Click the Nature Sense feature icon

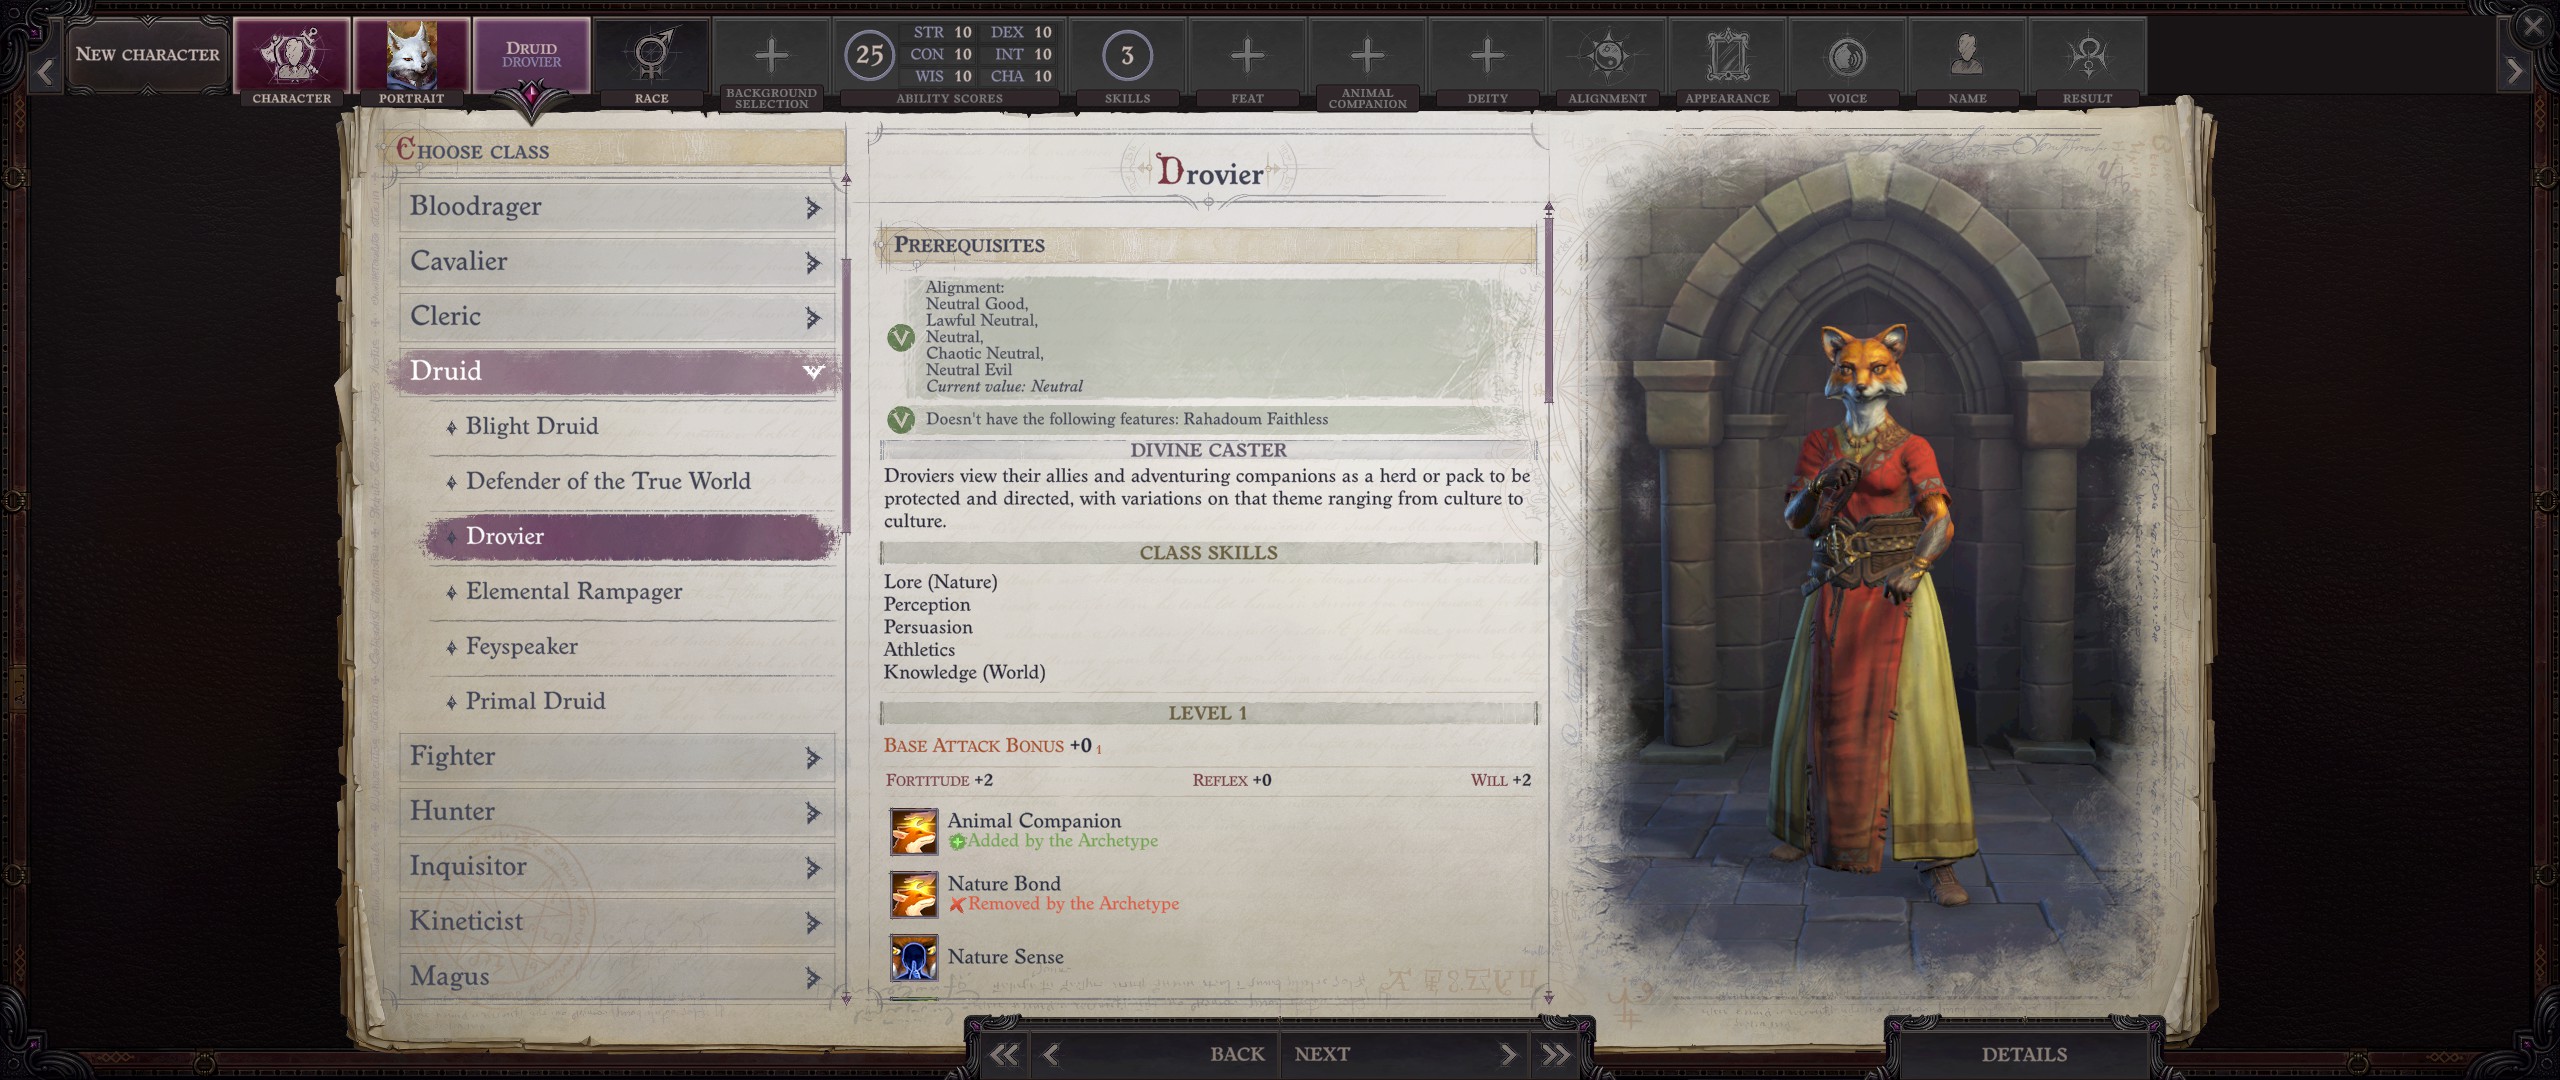(x=914, y=958)
